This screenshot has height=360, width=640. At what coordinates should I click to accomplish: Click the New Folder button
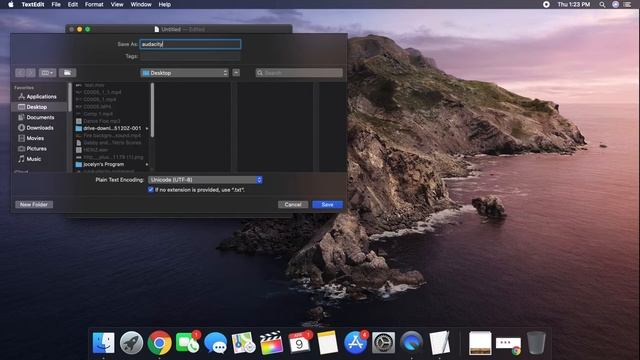[34, 204]
